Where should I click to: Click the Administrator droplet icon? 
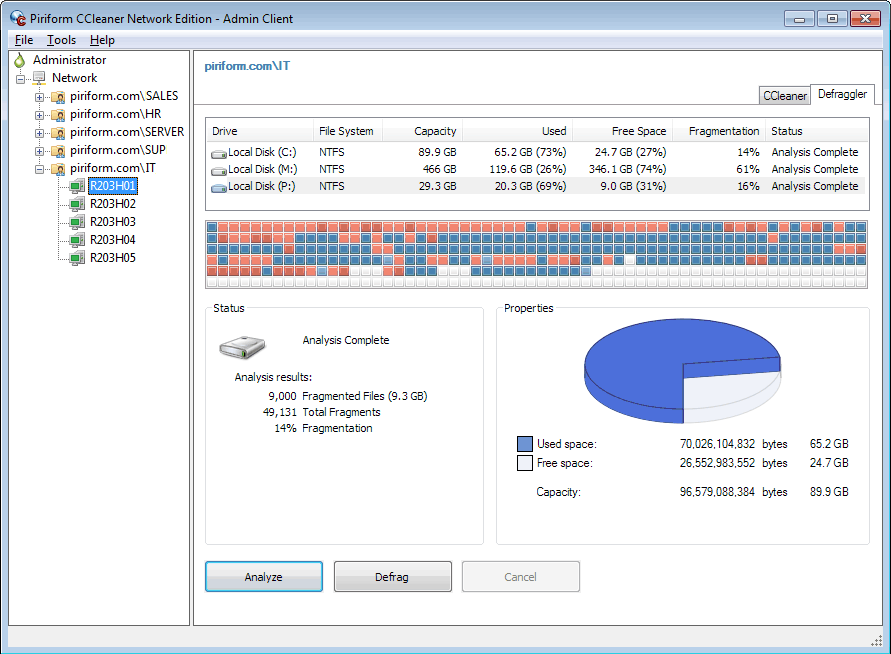[x=19, y=60]
